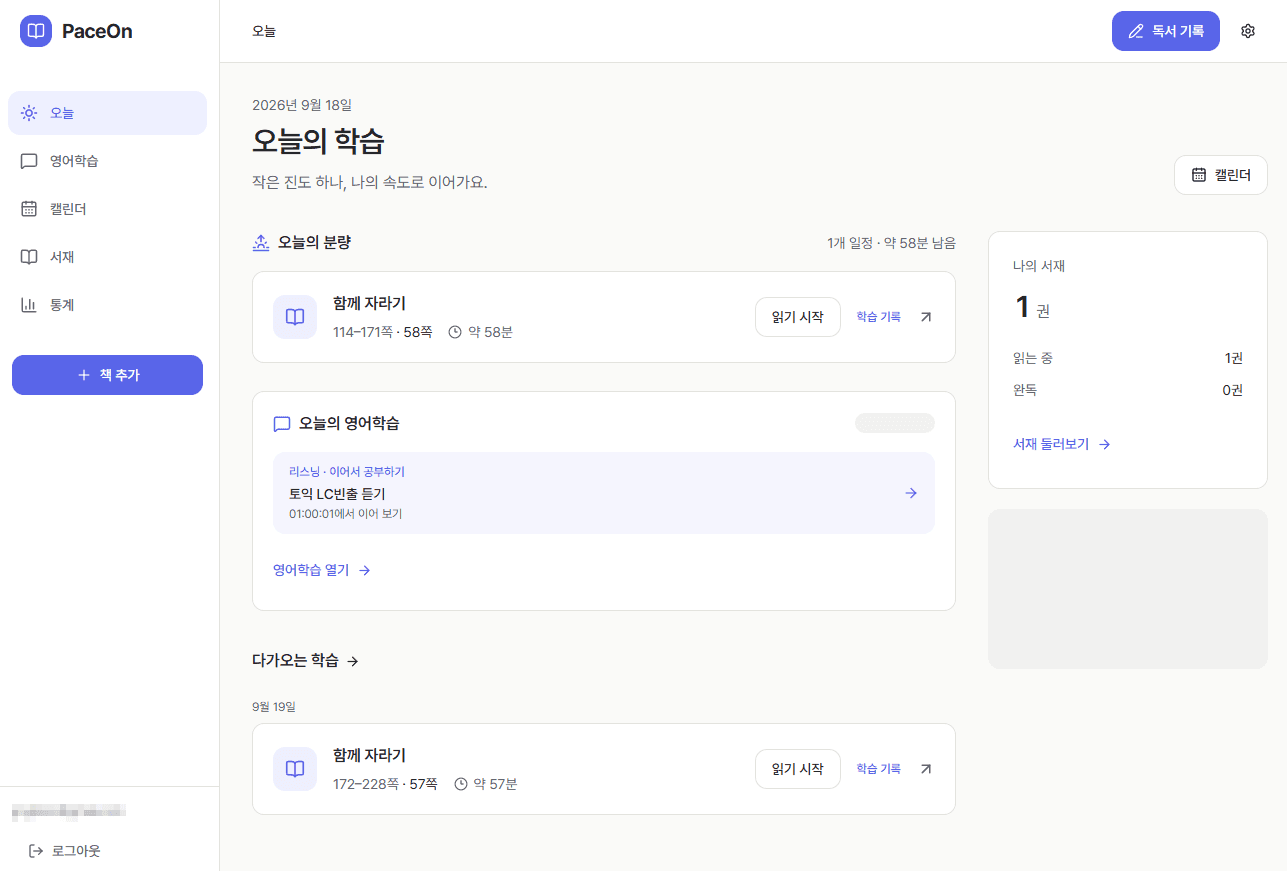Click the calendar icon in the sidebar
1287x871 pixels.
[29, 209]
